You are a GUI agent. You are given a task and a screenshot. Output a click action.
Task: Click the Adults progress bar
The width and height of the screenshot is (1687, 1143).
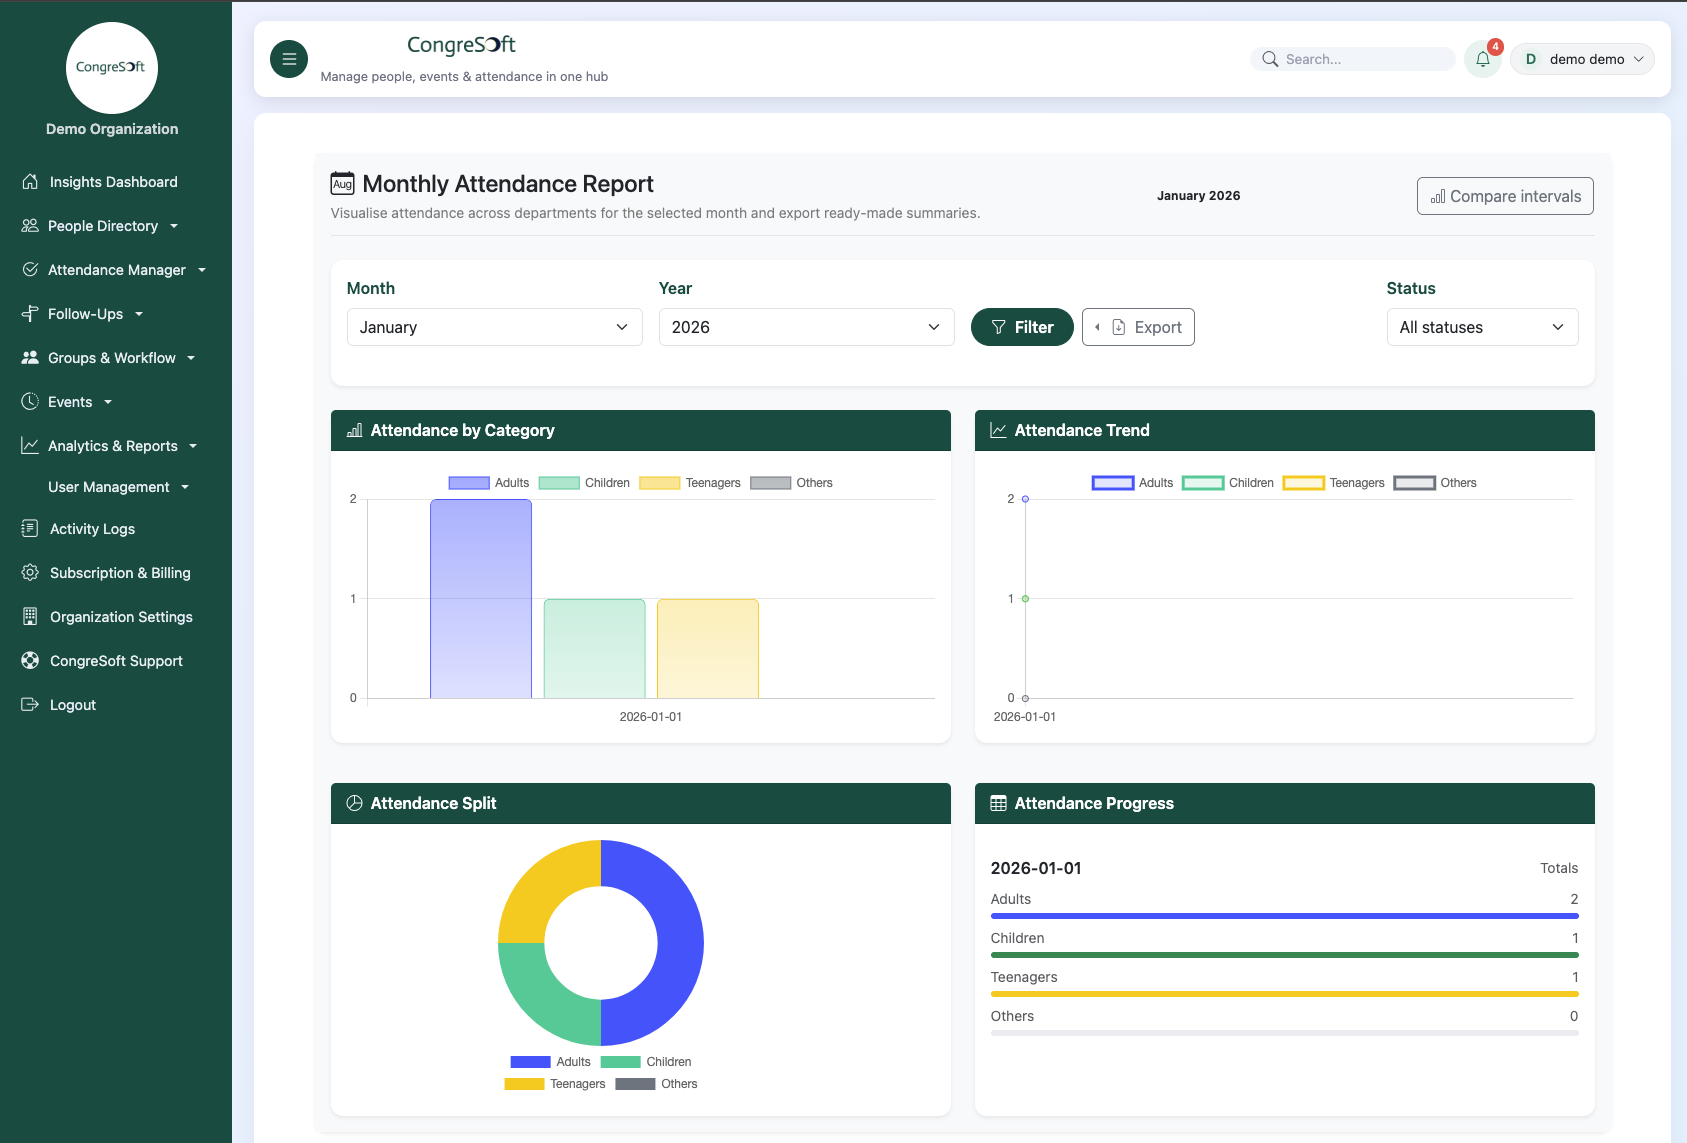[x=1284, y=915]
